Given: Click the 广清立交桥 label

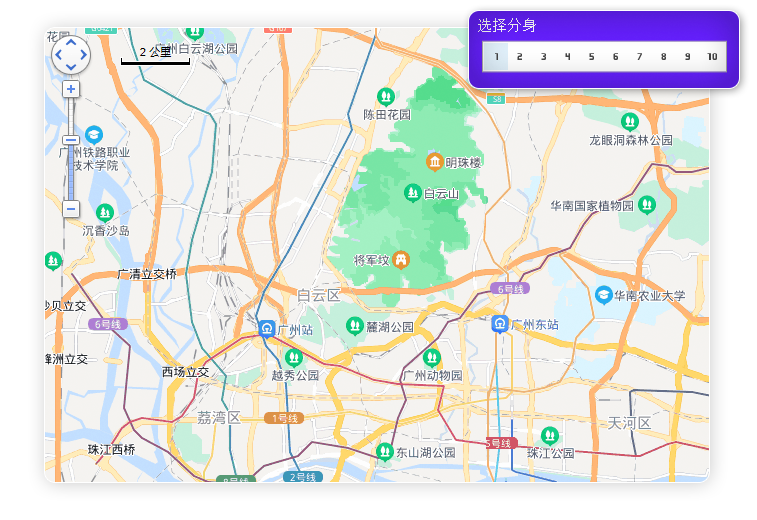Looking at the screenshot, I should point(147,274).
